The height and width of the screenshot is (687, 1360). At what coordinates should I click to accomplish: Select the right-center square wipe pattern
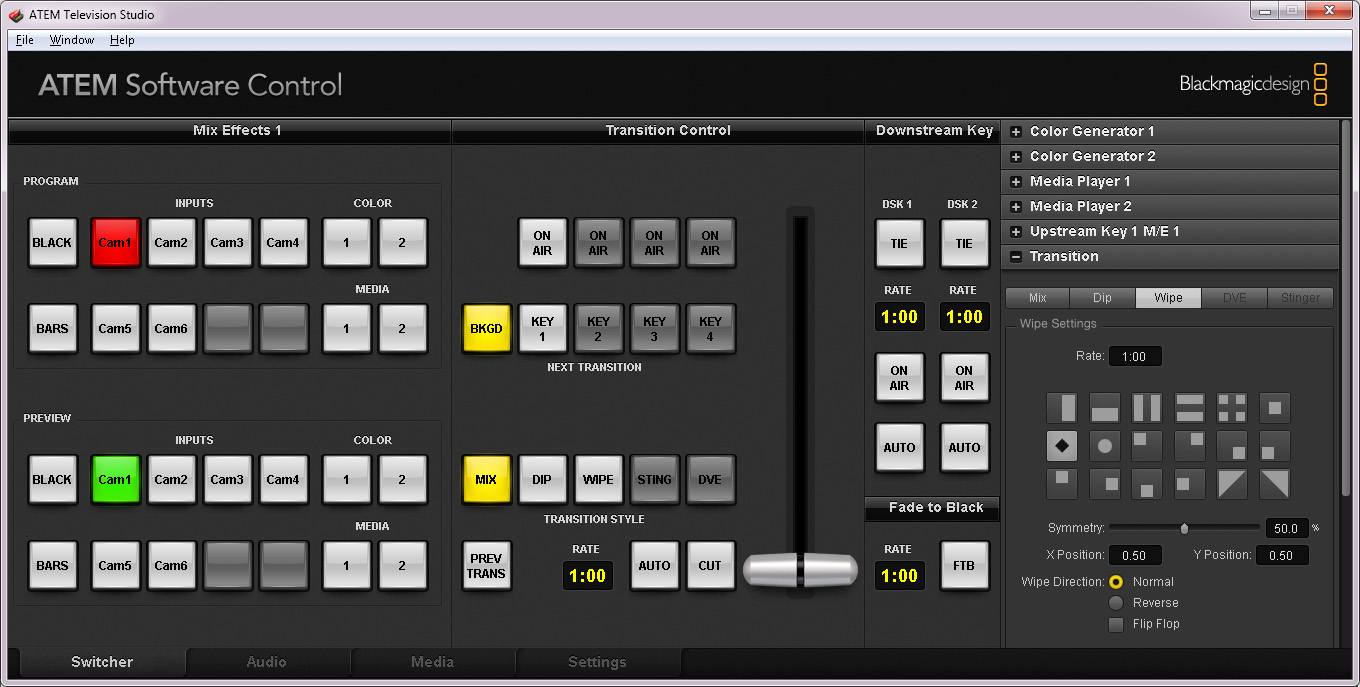click(1104, 484)
